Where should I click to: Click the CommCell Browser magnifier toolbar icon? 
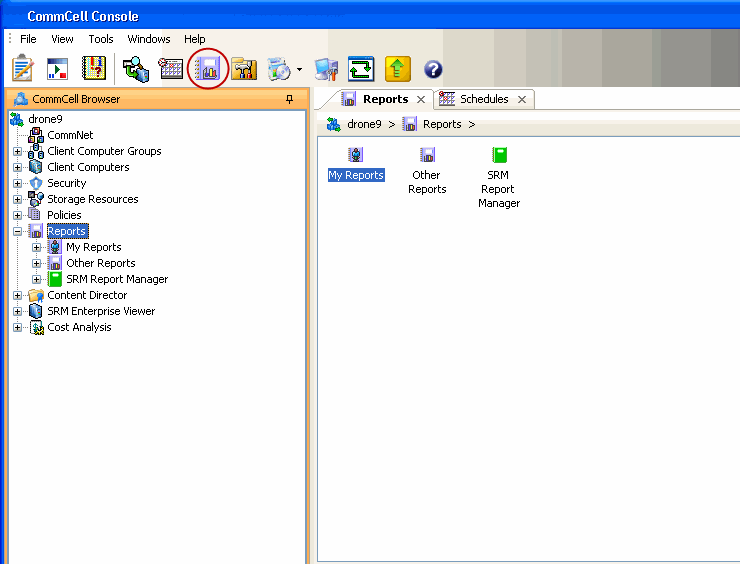pyautogui.click(x=136, y=69)
